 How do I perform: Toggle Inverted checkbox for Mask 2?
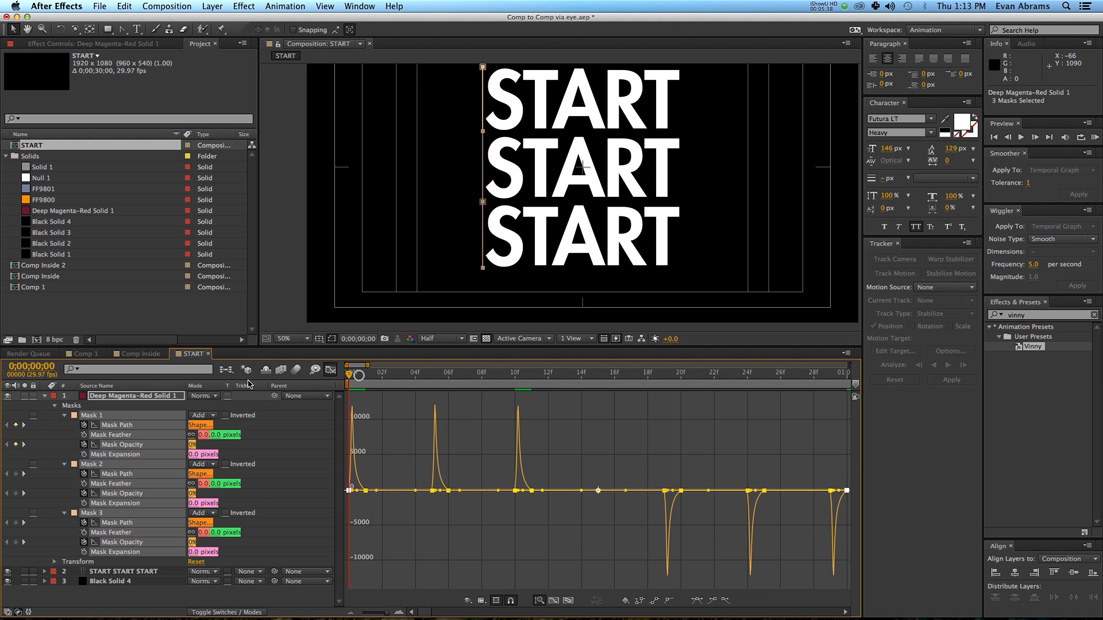coord(225,464)
